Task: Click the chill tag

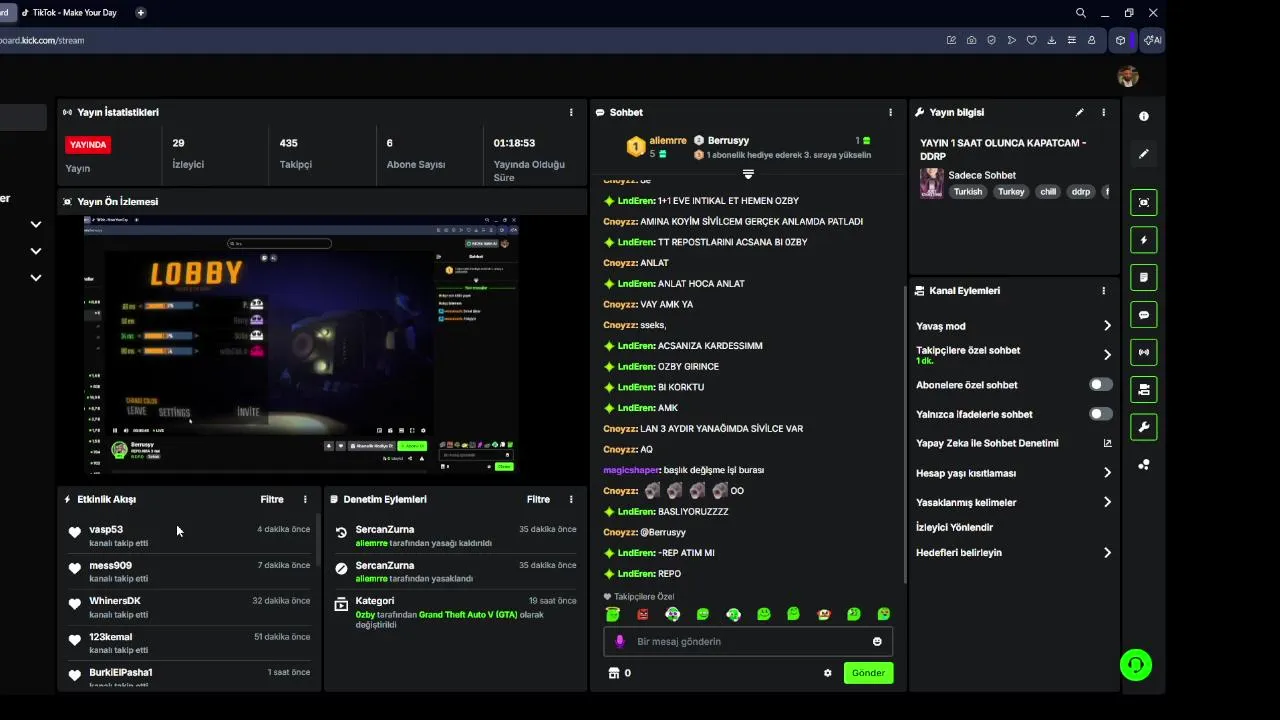Action: 1047,191
